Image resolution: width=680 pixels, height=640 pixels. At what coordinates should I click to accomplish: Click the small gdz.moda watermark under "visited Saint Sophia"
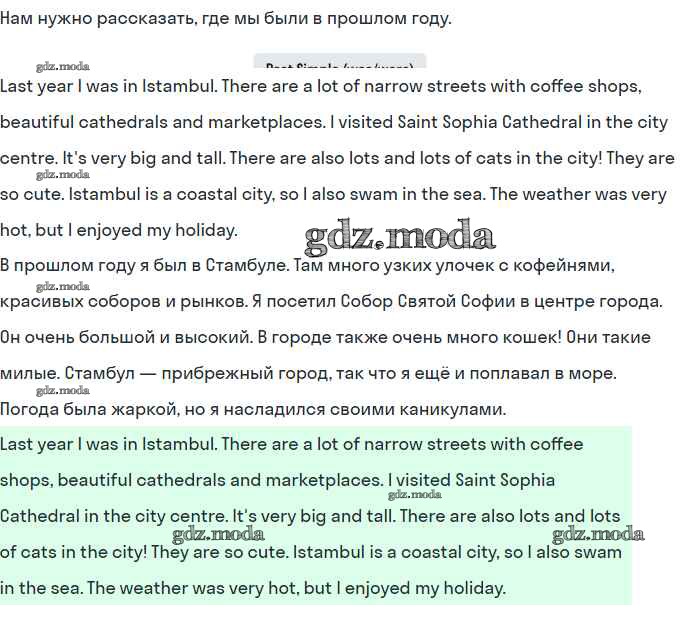(414, 494)
